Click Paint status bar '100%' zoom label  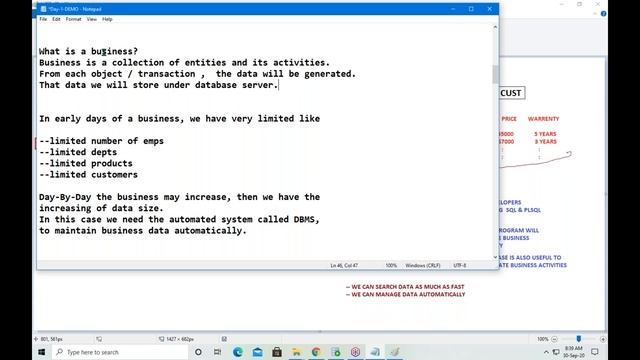(542, 339)
